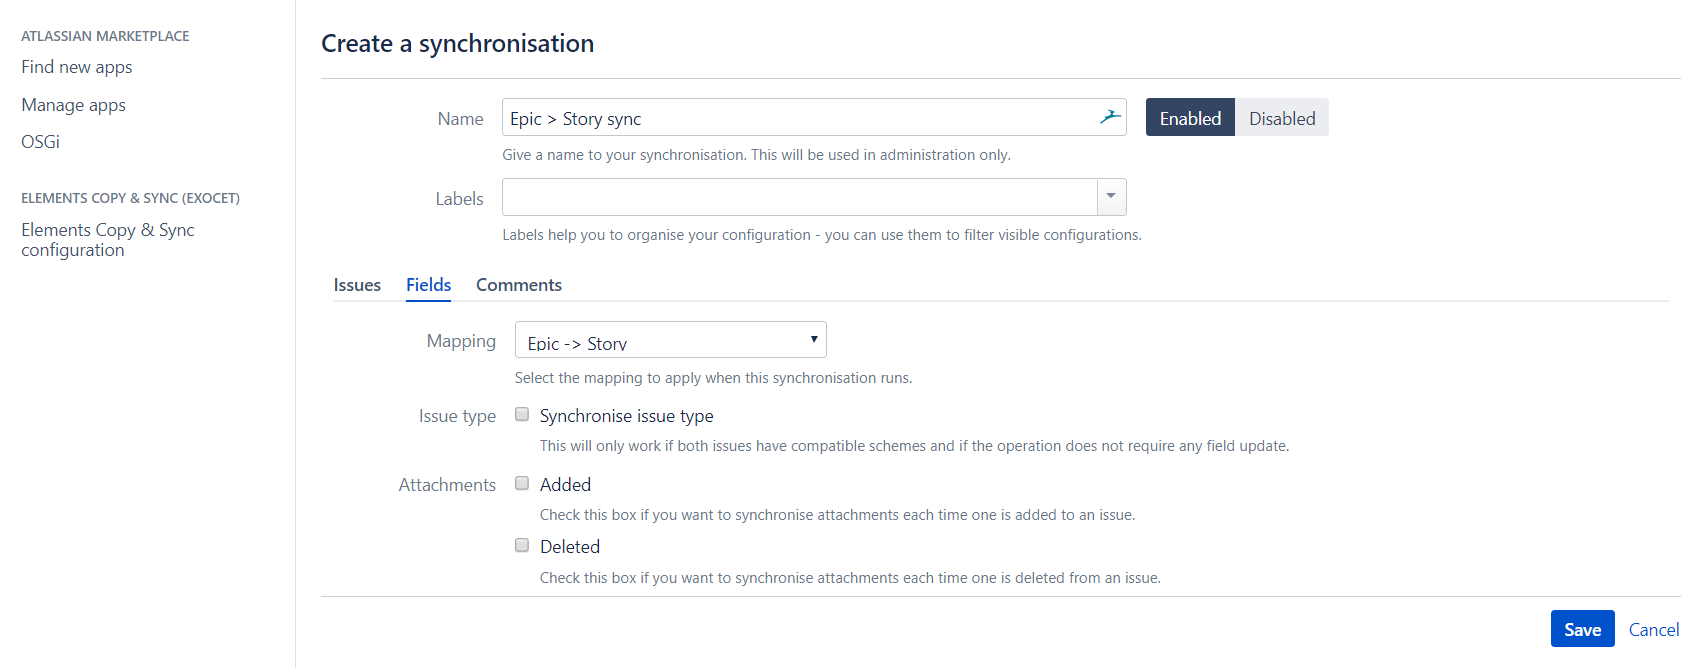Switch to the Issues tab
Viewport: 1704px width, 669px height.
click(x=357, y=285)
